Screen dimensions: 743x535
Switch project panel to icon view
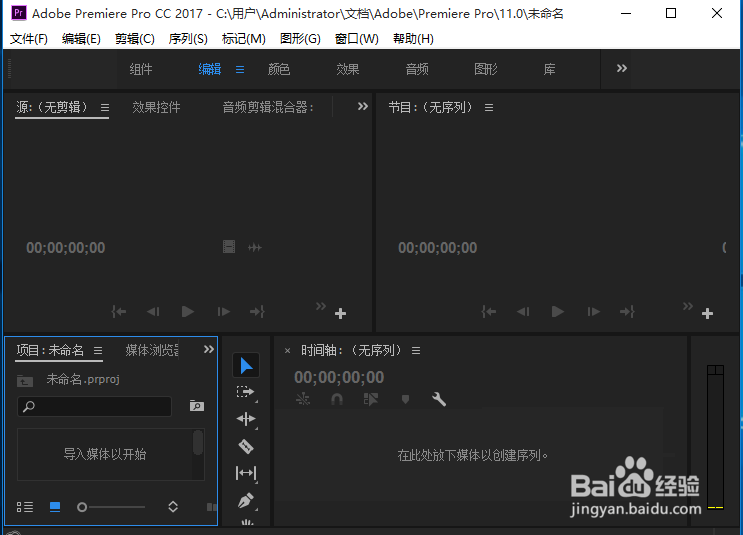(55, 507)
